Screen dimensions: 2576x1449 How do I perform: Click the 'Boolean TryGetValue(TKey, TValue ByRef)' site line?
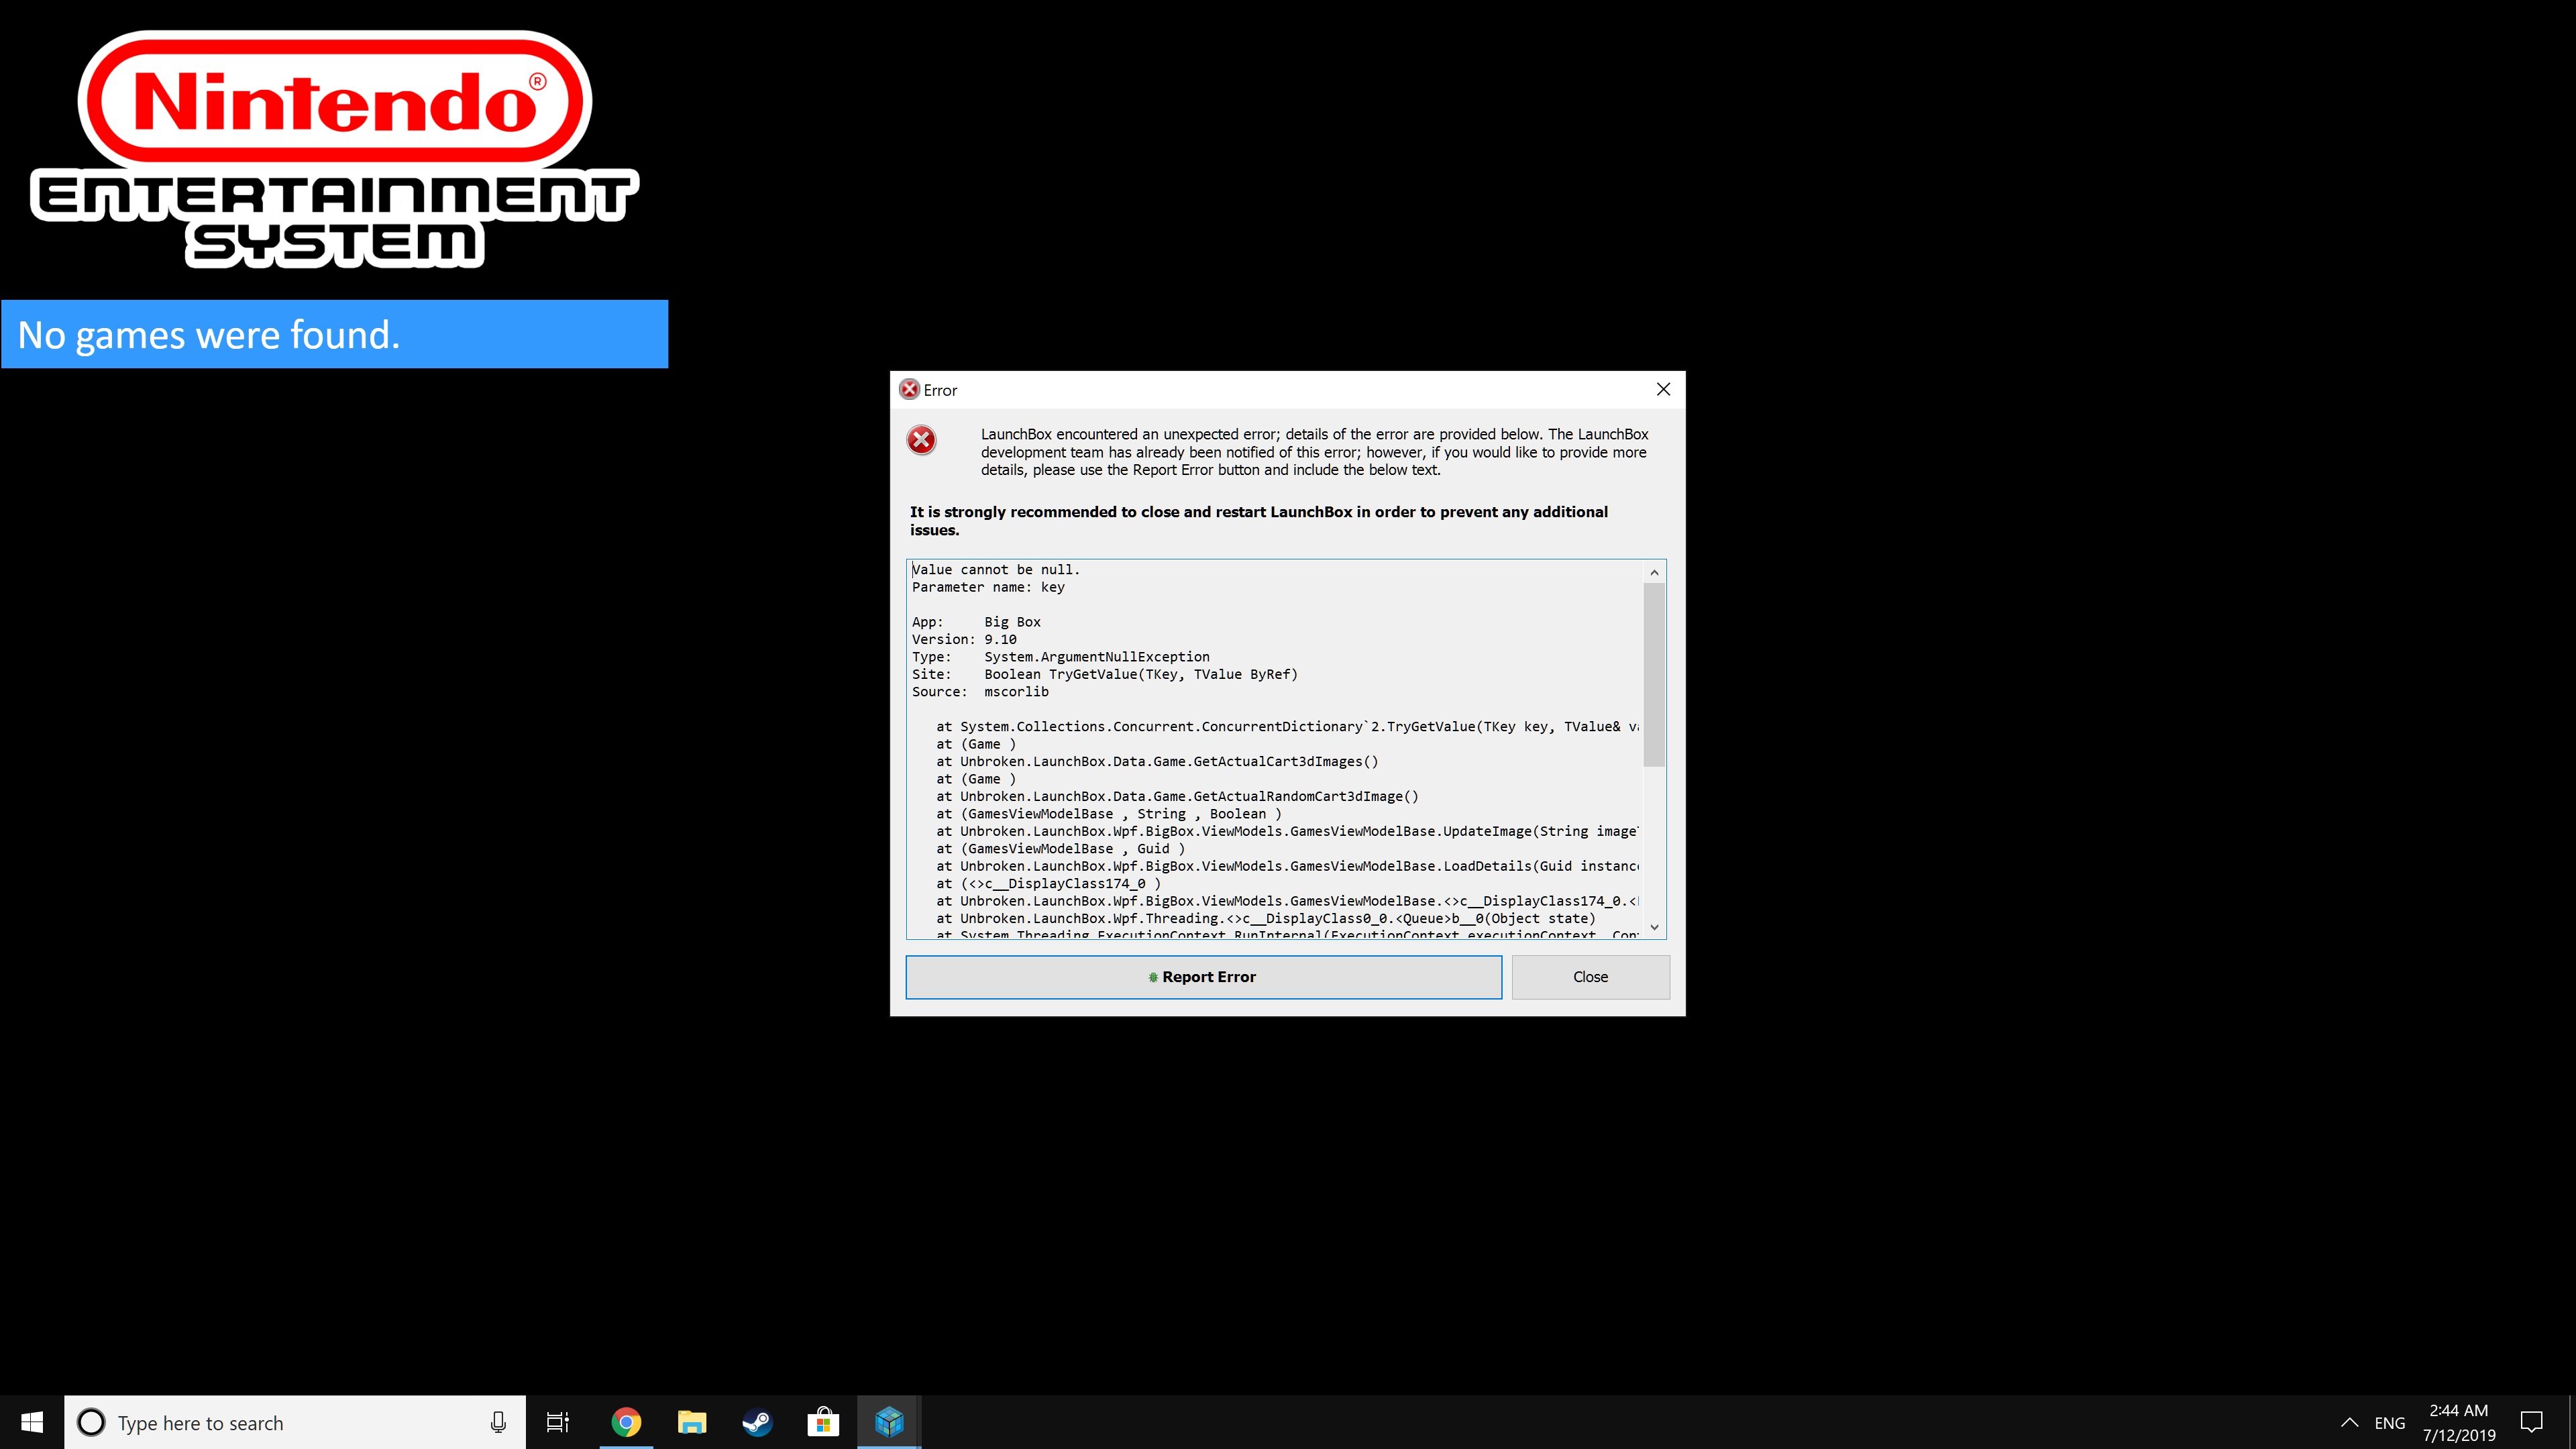point(1141,674)
